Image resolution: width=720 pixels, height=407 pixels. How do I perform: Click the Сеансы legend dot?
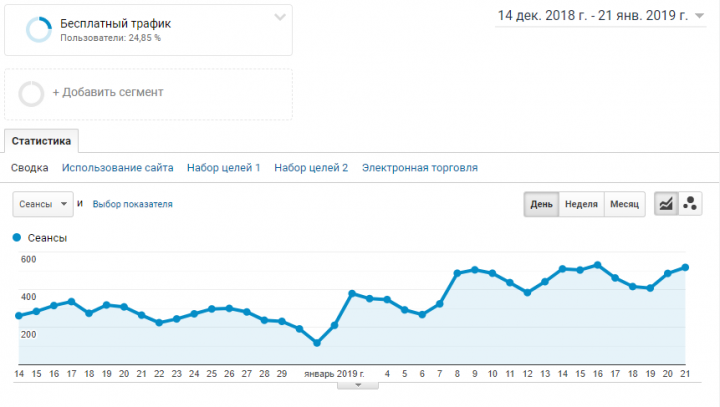point(17,237)
